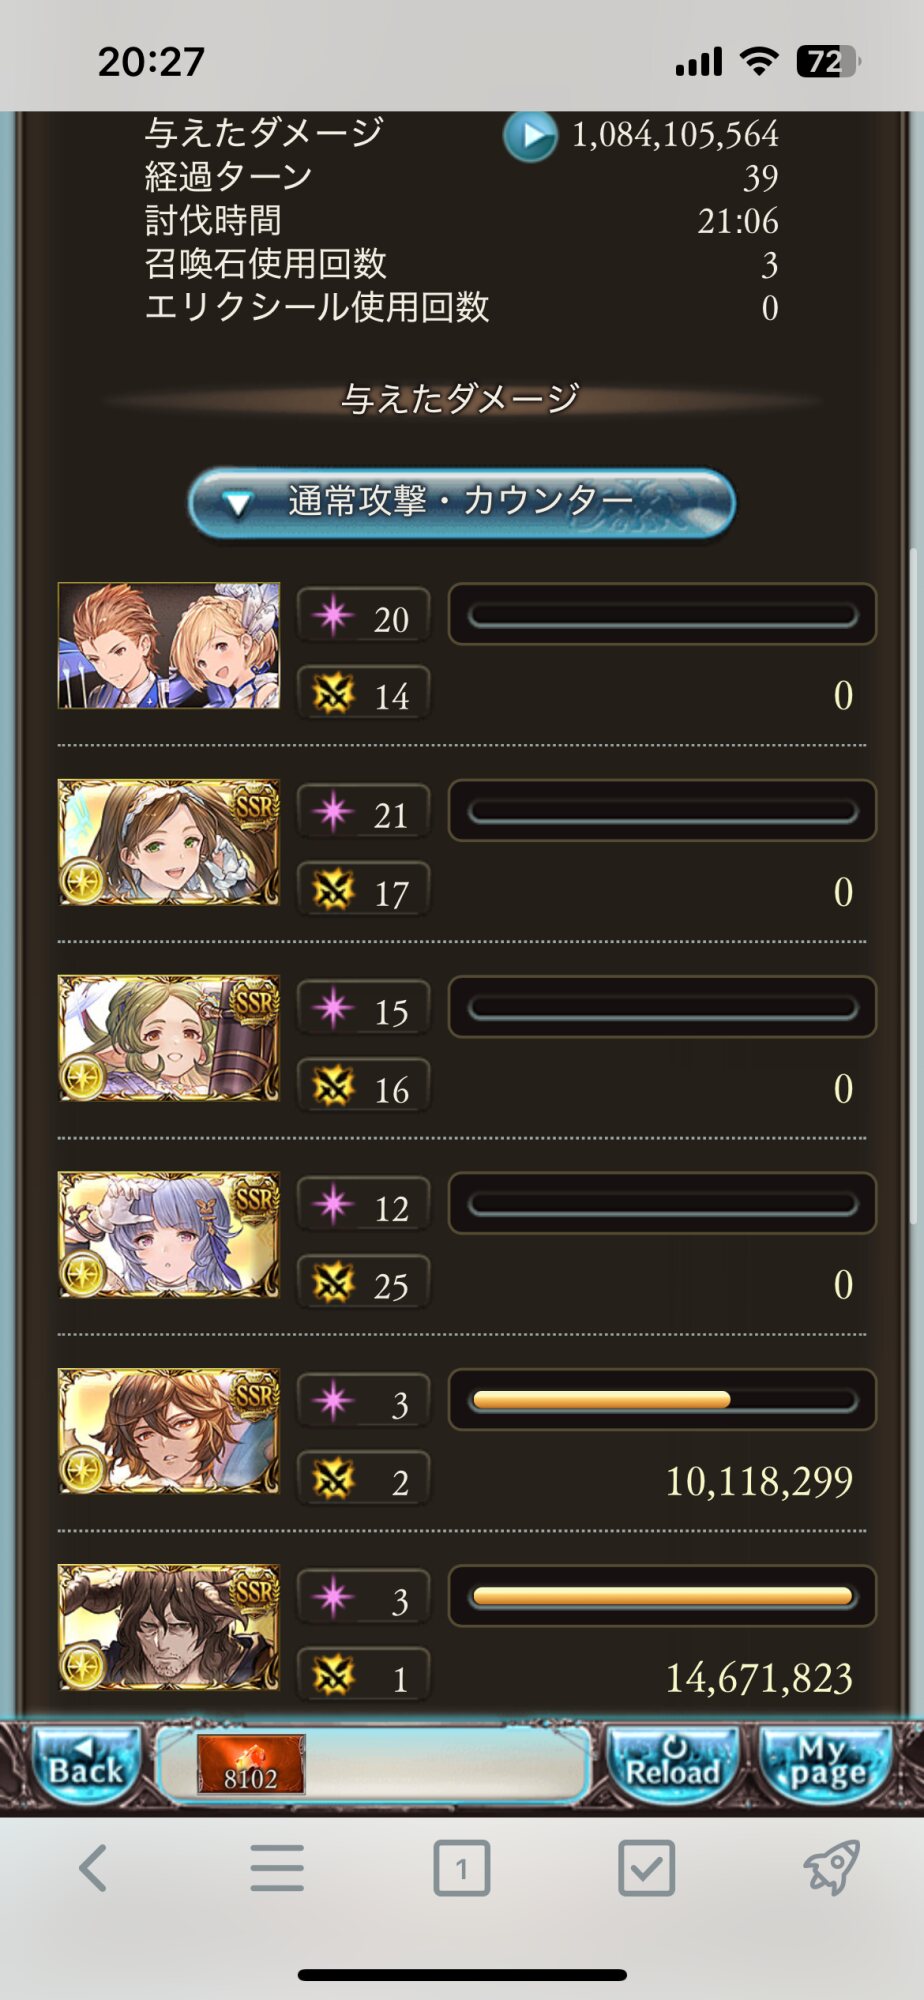Screen dimensions: 924x2000
Task: Tap the Back button in the game footer
Action: [86, 1767]
